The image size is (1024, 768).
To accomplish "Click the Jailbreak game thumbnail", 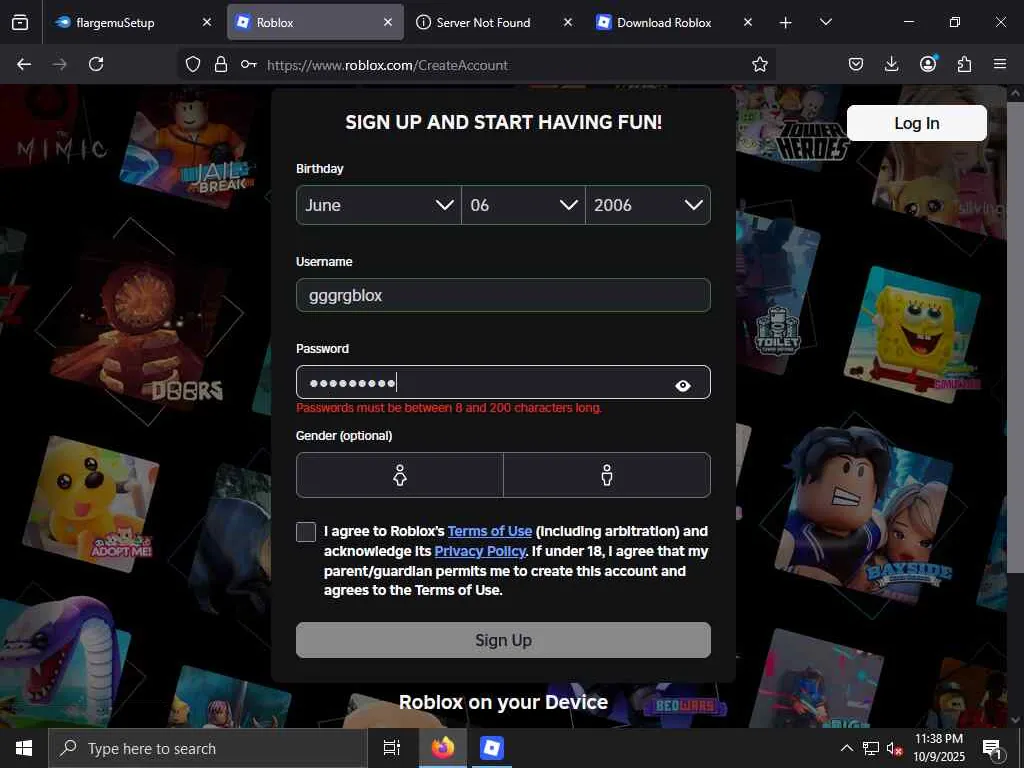I will click(189, 149).
